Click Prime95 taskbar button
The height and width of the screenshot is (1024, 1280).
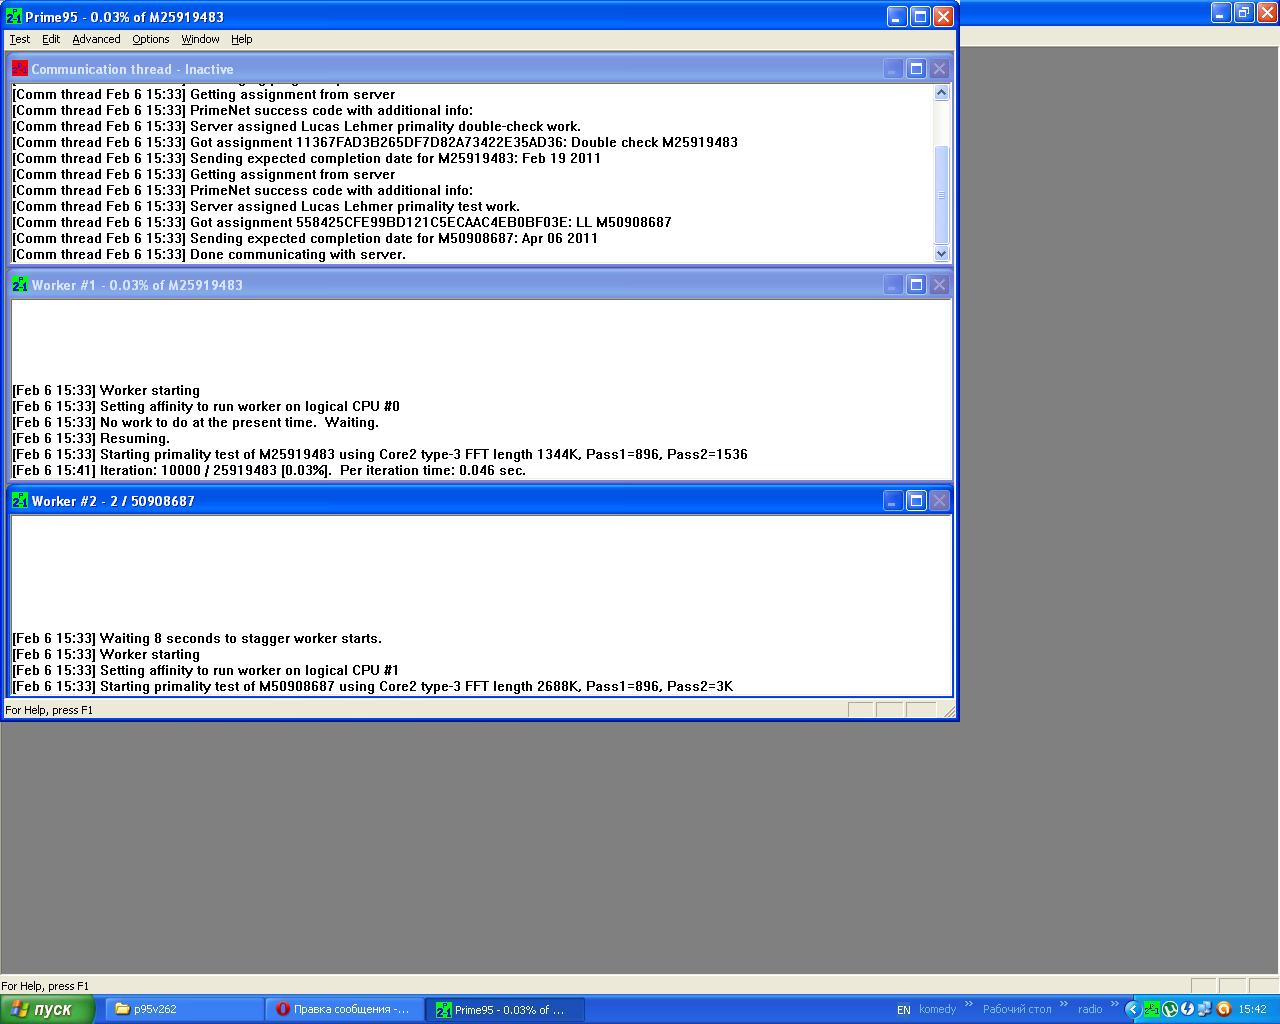coord(505,1009)
